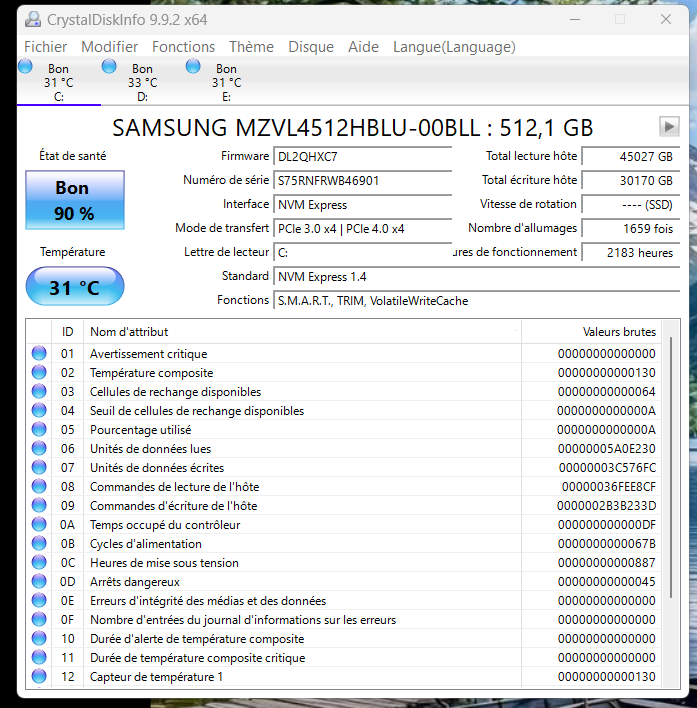697x708 pixels.
Task: Click Total lecture hôte value 45027 GB
Action: coord(631,157)
